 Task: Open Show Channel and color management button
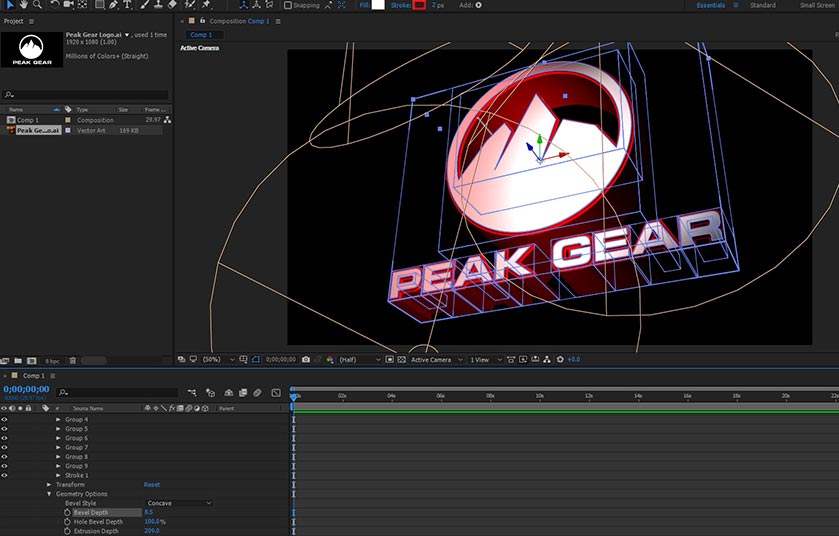[x=330, y=359]
